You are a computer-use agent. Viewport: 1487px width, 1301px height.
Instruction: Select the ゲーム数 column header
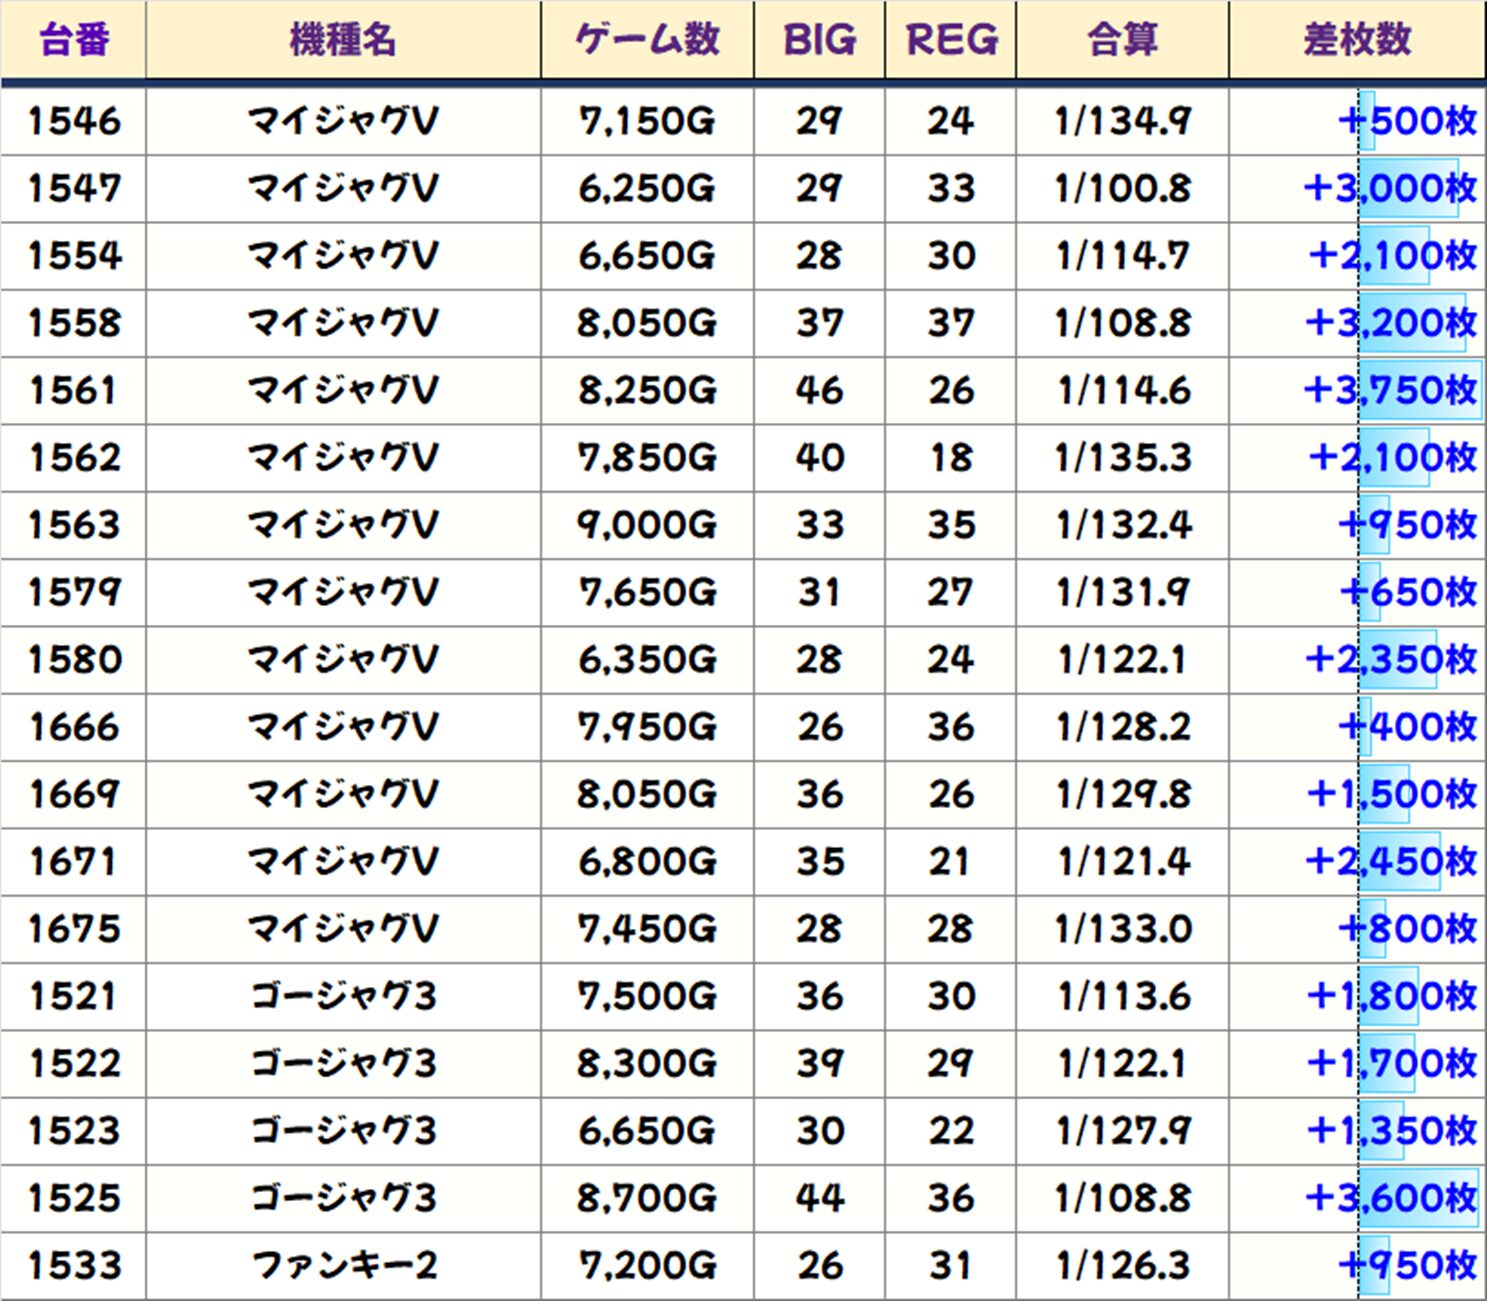point(647,40)
